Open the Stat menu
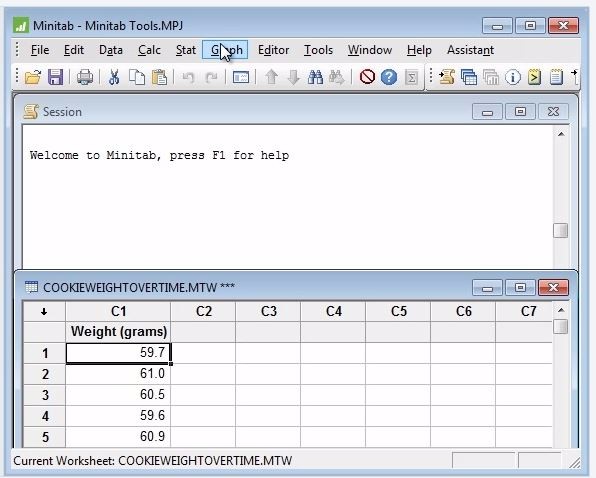Image resolution: width=596 pixels, height=478 pixels. [x=185, y=50]
